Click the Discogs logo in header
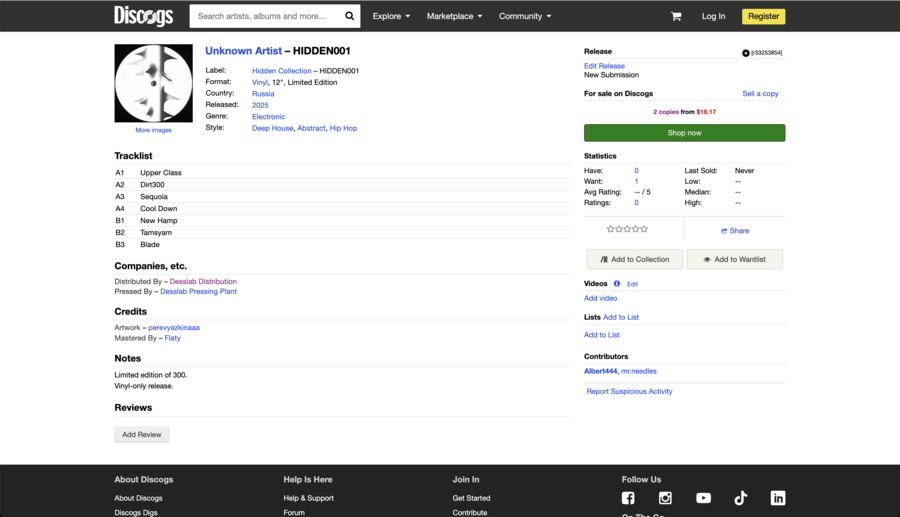The image size is (900, 517). [x=143, y=16]
